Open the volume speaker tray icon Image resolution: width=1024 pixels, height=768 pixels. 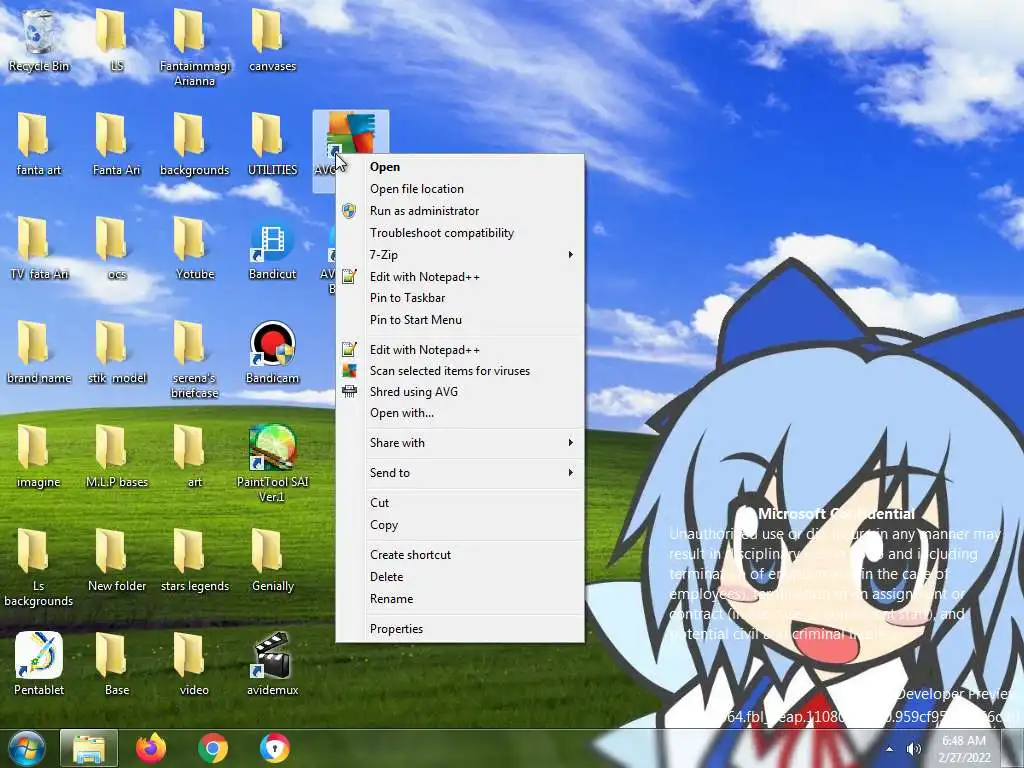pos(914,749)
